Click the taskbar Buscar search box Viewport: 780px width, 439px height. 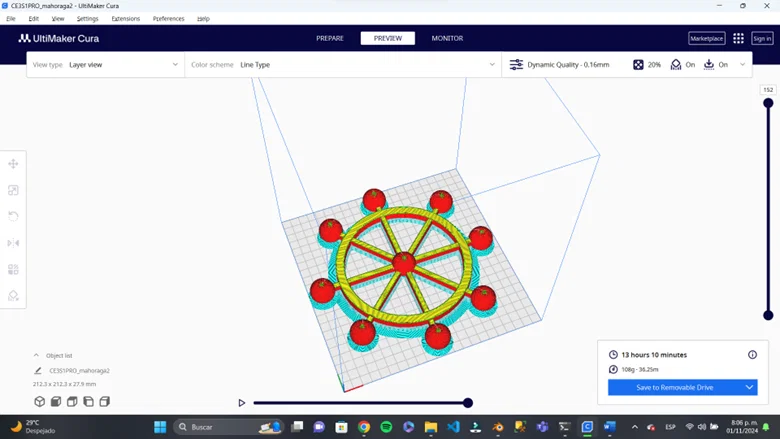tap(229, 427)
